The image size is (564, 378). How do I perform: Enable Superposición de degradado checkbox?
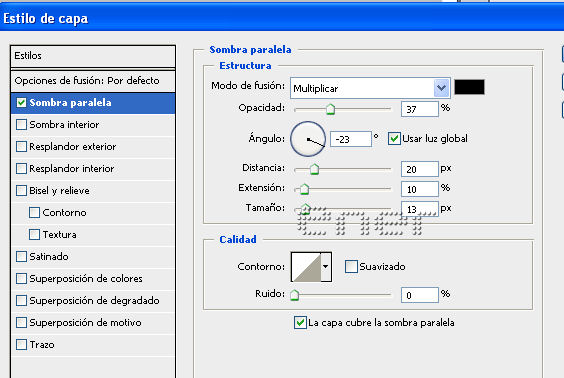pyautogui.click(x=21, y=300)
